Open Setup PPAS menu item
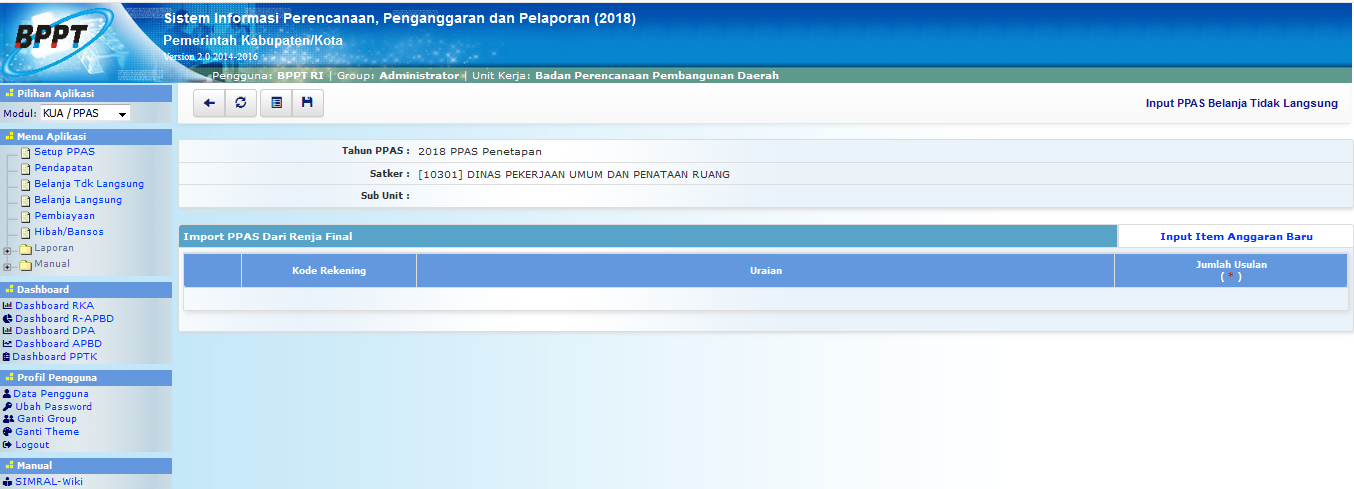Image resolution: width=1354 pixels, height=489 pixels. [64, 152]
